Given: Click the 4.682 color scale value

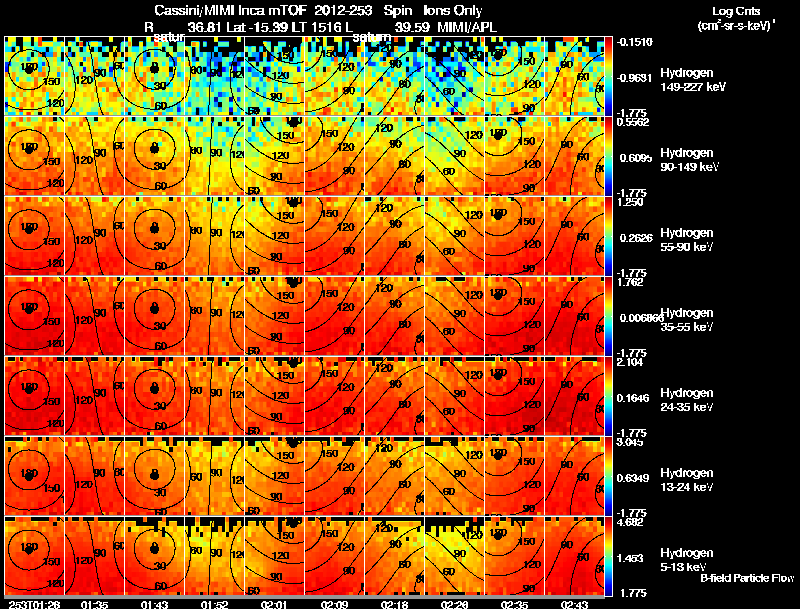Looking at the screenshot, I should click(630, 522).
